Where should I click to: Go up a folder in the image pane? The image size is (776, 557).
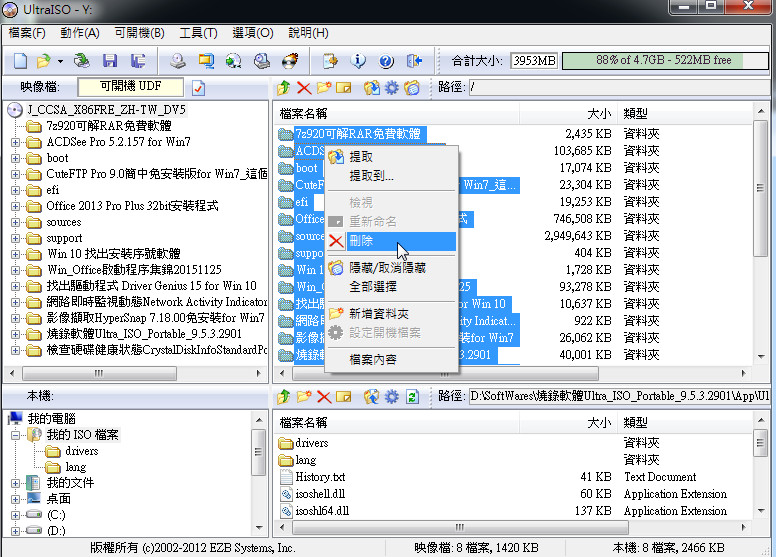(x=284, y=88)
